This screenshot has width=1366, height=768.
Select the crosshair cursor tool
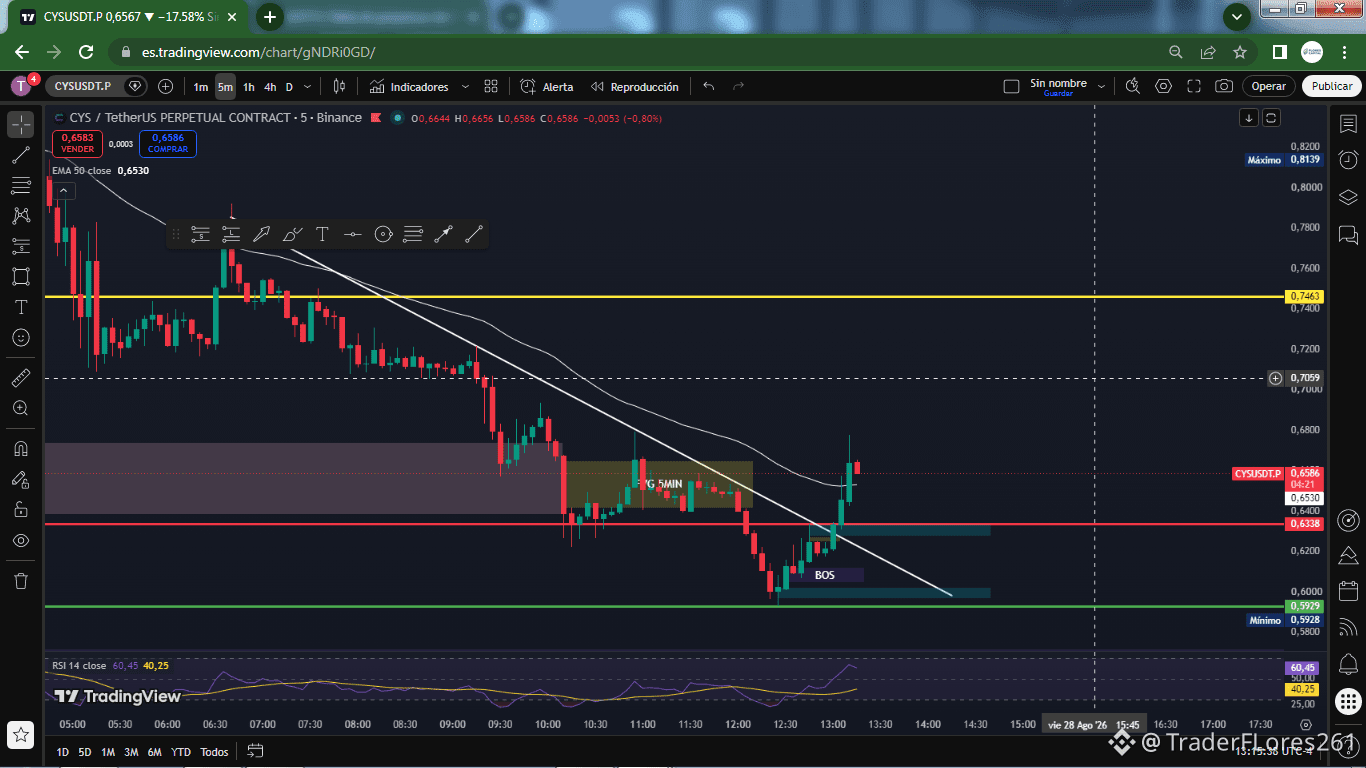tap(20, 125)
